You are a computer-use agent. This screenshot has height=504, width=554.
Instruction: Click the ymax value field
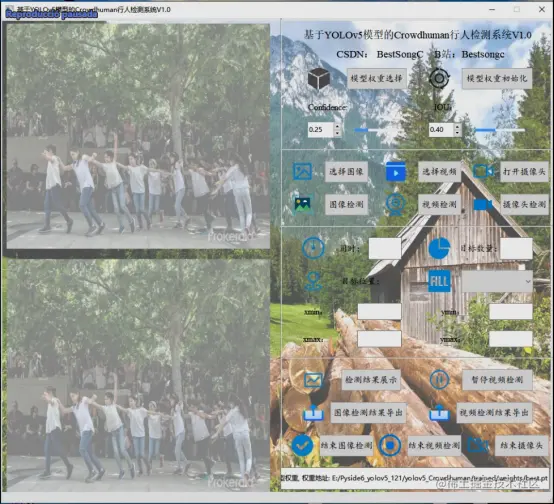coord(511,339)
